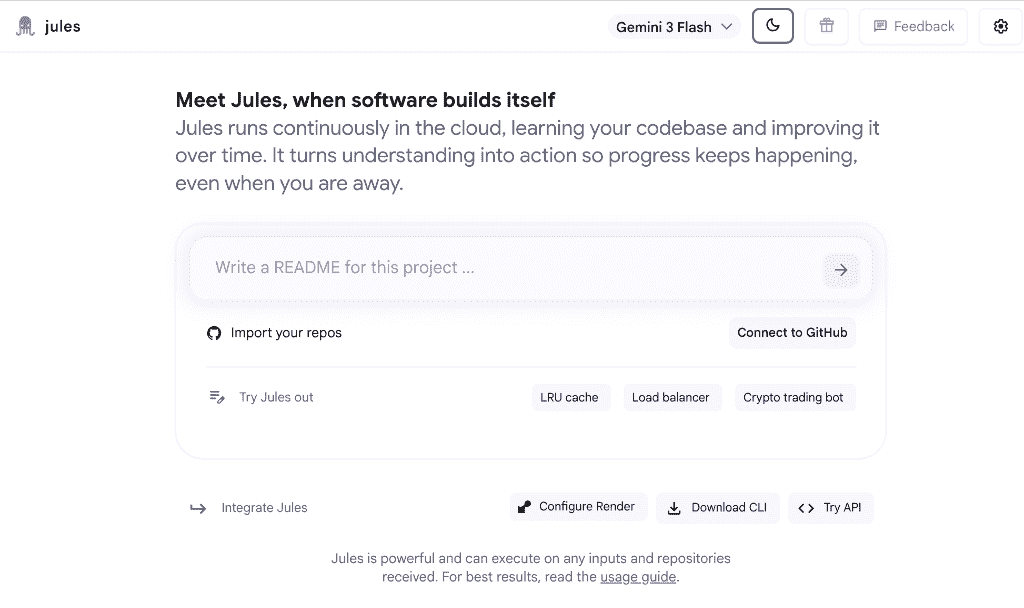Viewport: 1024px width, 608px height.
Task: Click the Integrate Jules arrow icon
Action: pos(198,508)
